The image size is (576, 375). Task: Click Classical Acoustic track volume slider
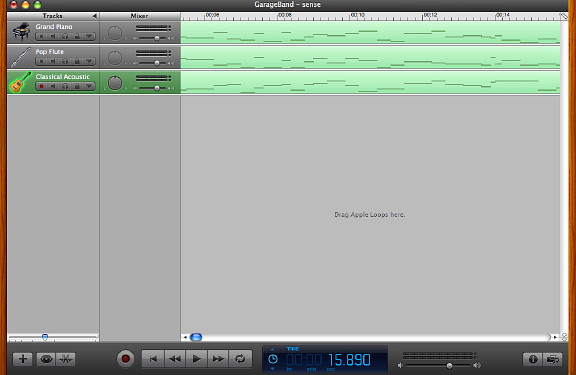click(157, 88)
